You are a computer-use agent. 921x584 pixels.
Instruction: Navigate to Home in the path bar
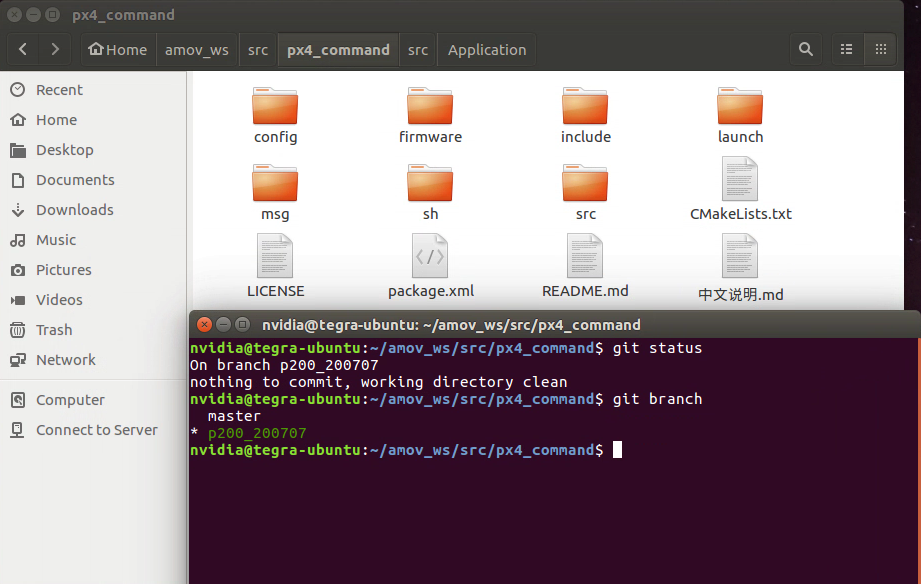118,49
